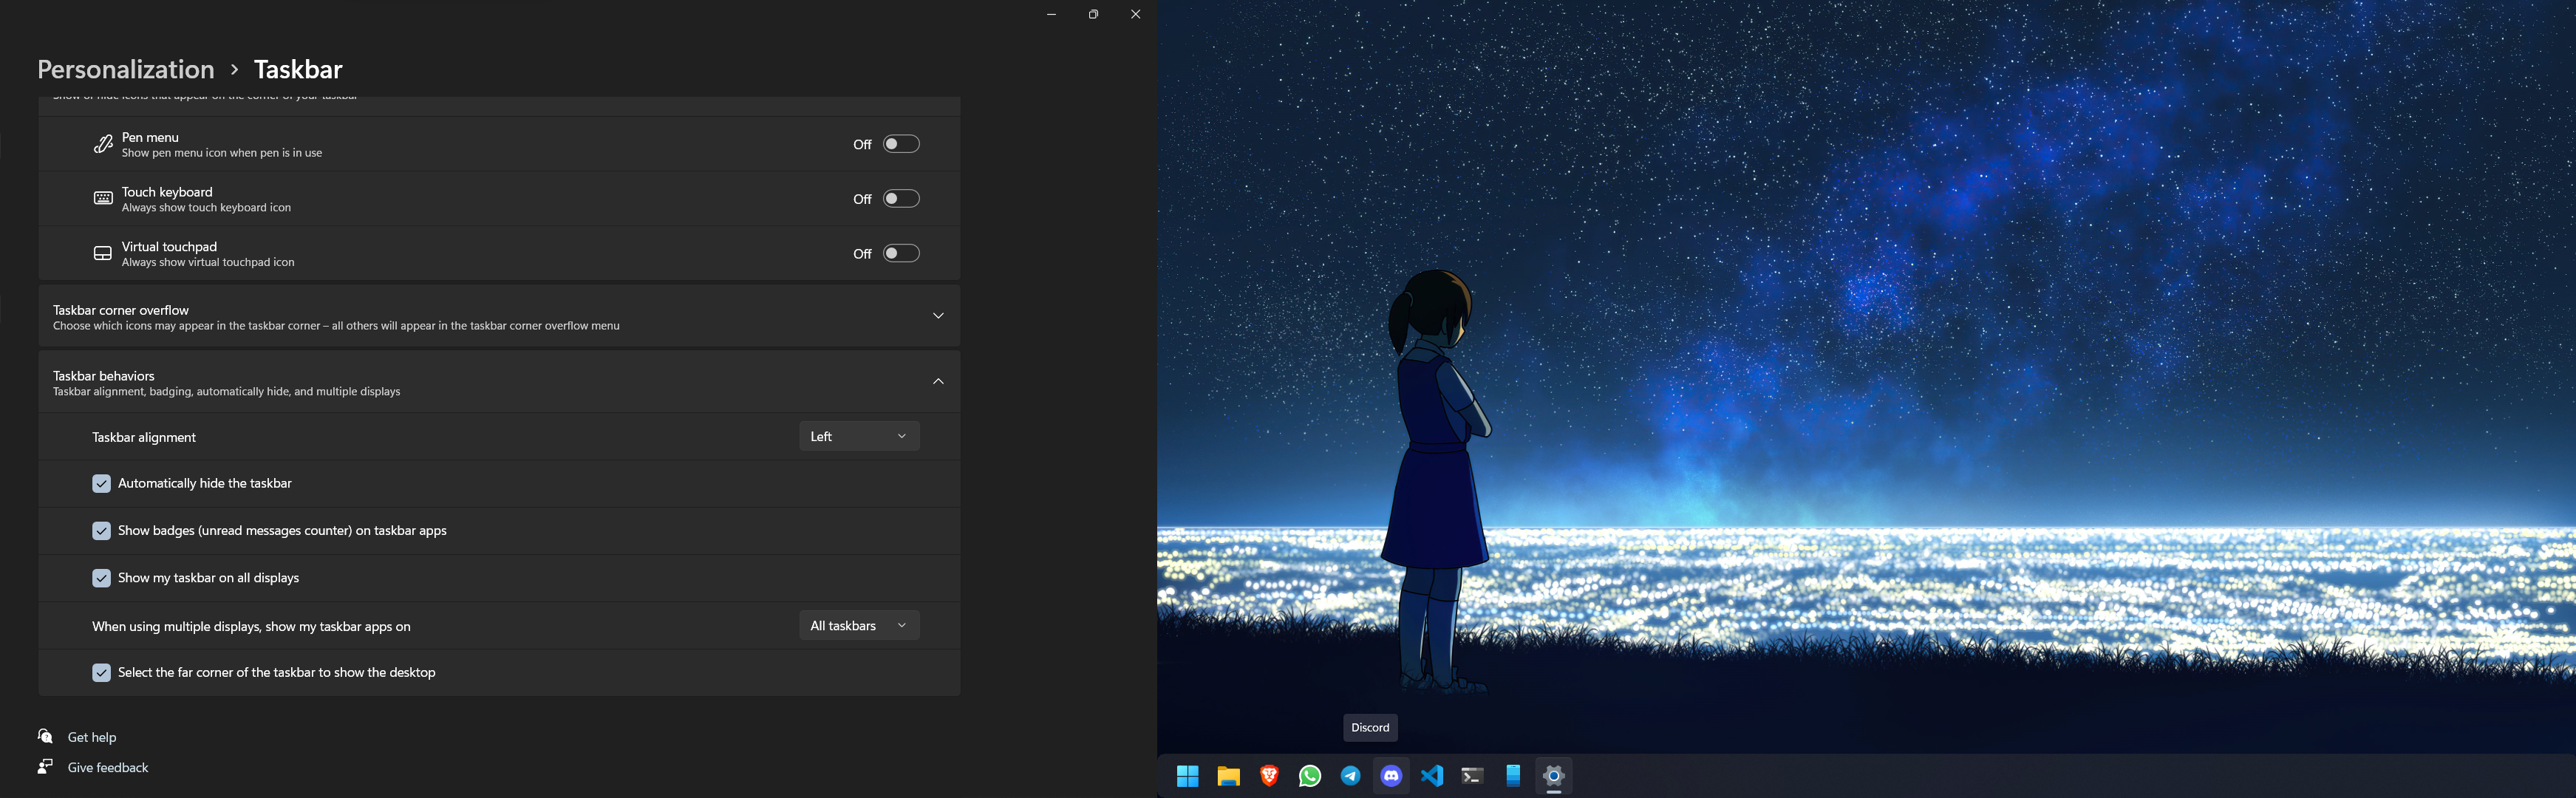Screen dimensions: 2576x798
Task: Enable the Touch keyboard toggle
Action: [x=900, y=199]
